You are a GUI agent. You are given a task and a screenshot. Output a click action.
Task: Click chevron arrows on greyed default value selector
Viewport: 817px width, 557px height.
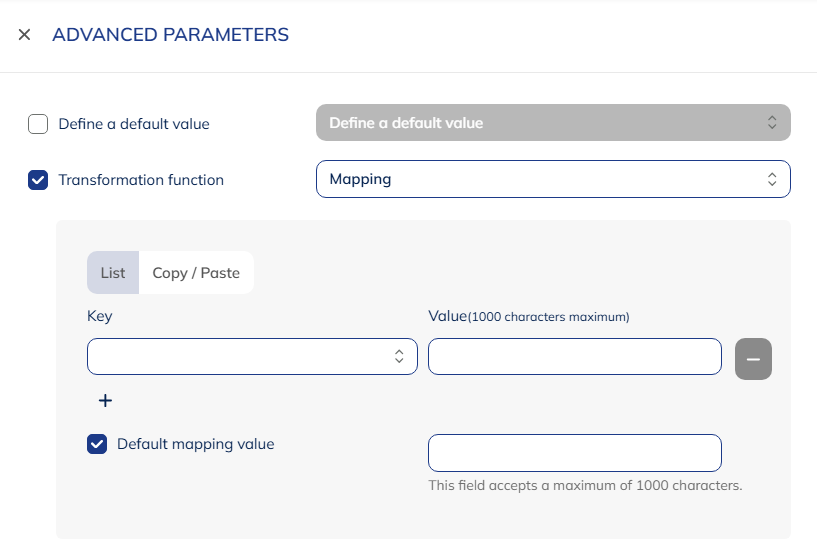771,123
